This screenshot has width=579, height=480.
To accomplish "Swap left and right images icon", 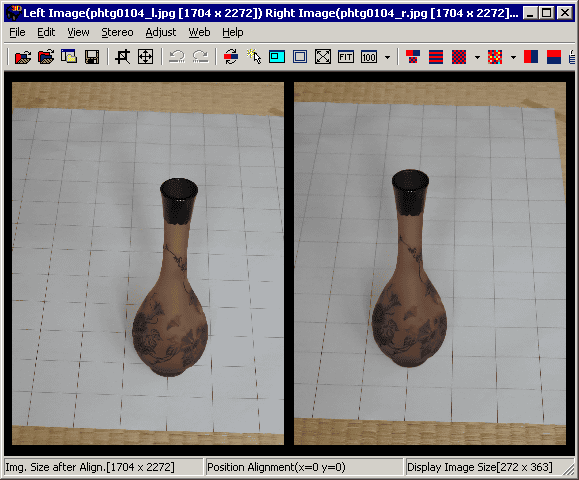I will (231, 57).
